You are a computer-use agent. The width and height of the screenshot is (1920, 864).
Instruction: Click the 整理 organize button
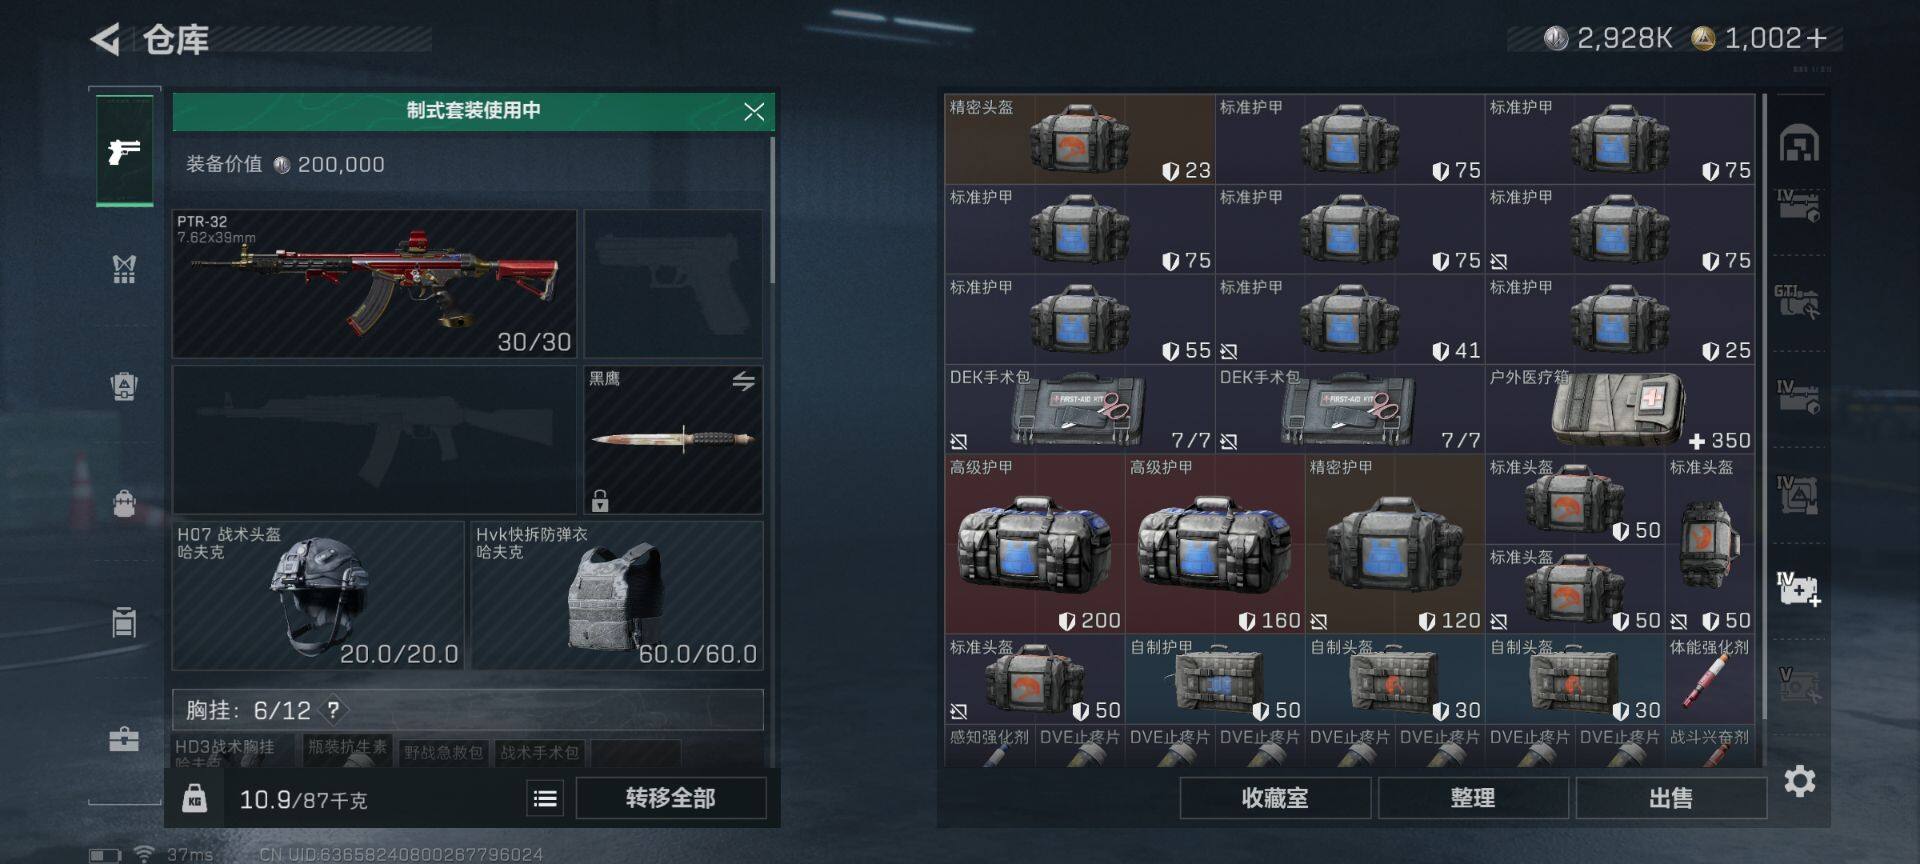pos(1473,798)
